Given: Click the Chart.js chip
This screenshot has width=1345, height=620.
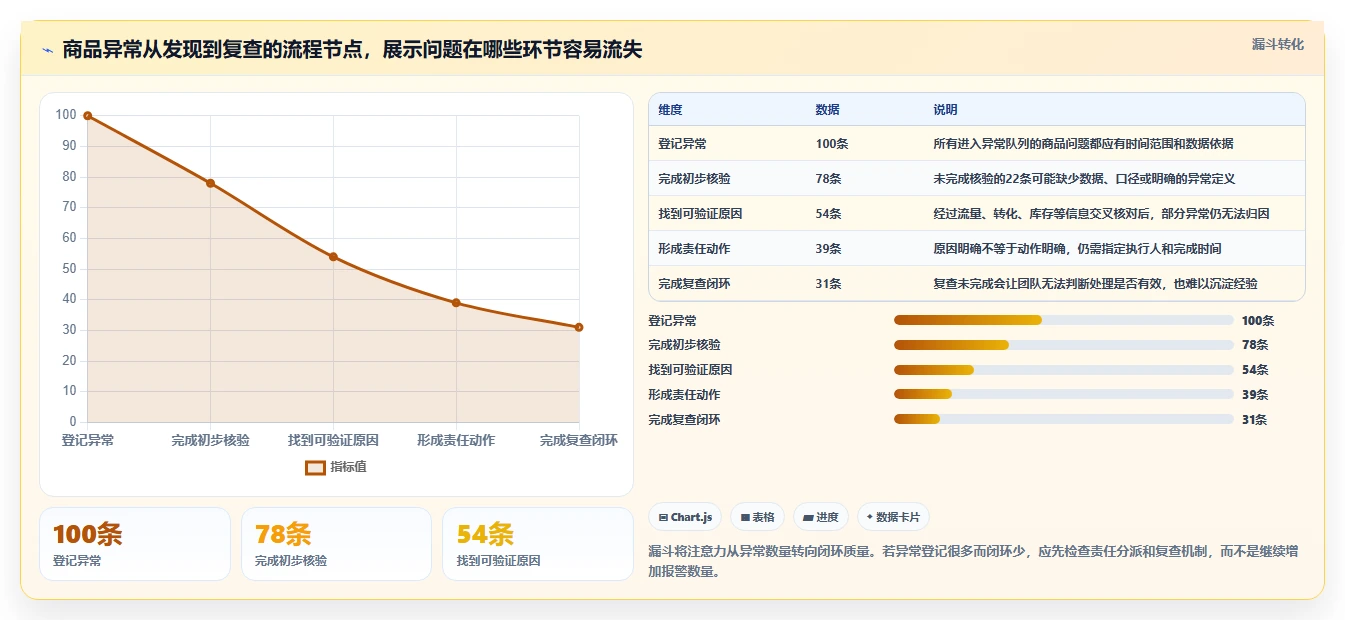Looking at the screenshot, I should tap(685, 517).
